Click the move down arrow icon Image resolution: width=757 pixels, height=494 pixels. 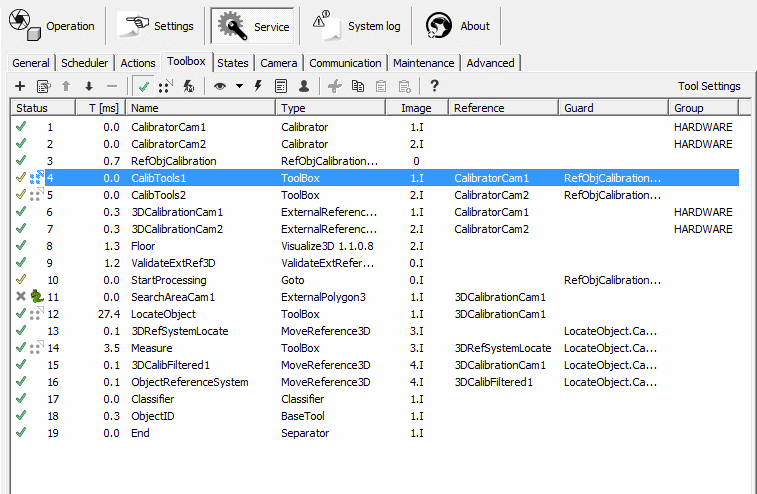(x=89, y=87)
